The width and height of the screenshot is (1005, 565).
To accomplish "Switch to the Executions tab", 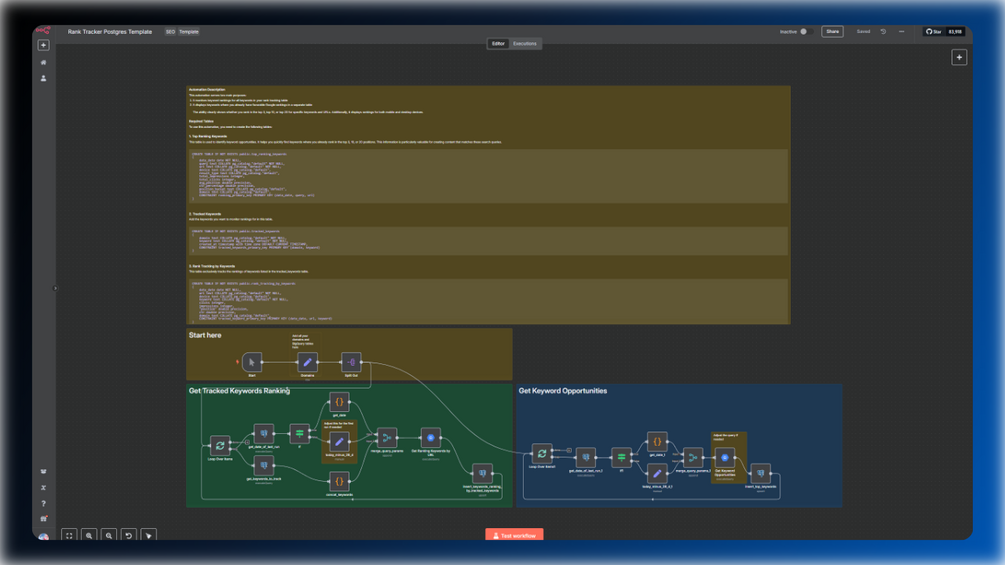I will click(x=525, y=44).
